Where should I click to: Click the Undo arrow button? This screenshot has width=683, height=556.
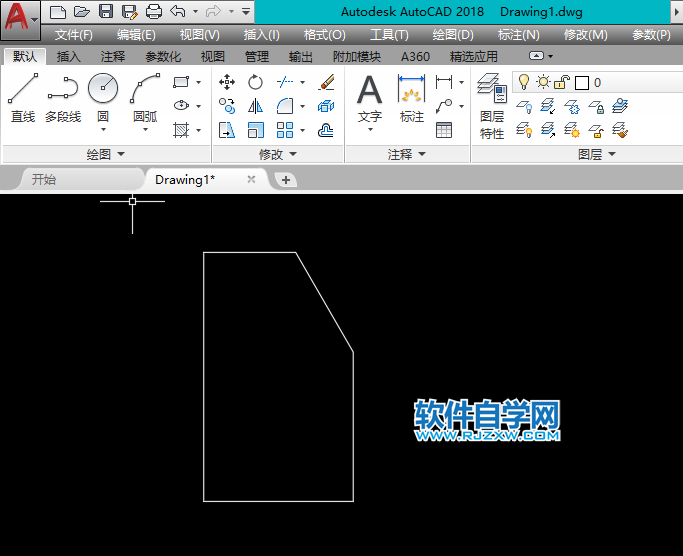[178, 11]
